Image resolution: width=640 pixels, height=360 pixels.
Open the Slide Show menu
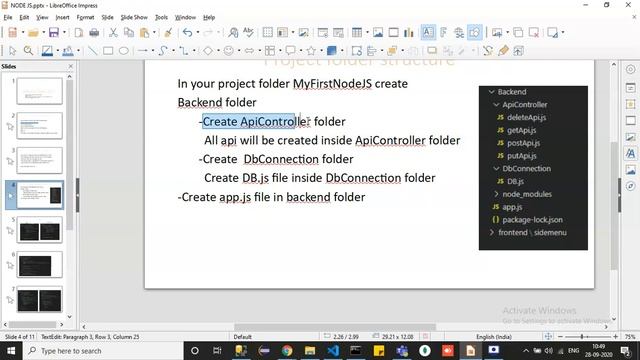coord(134,17)
